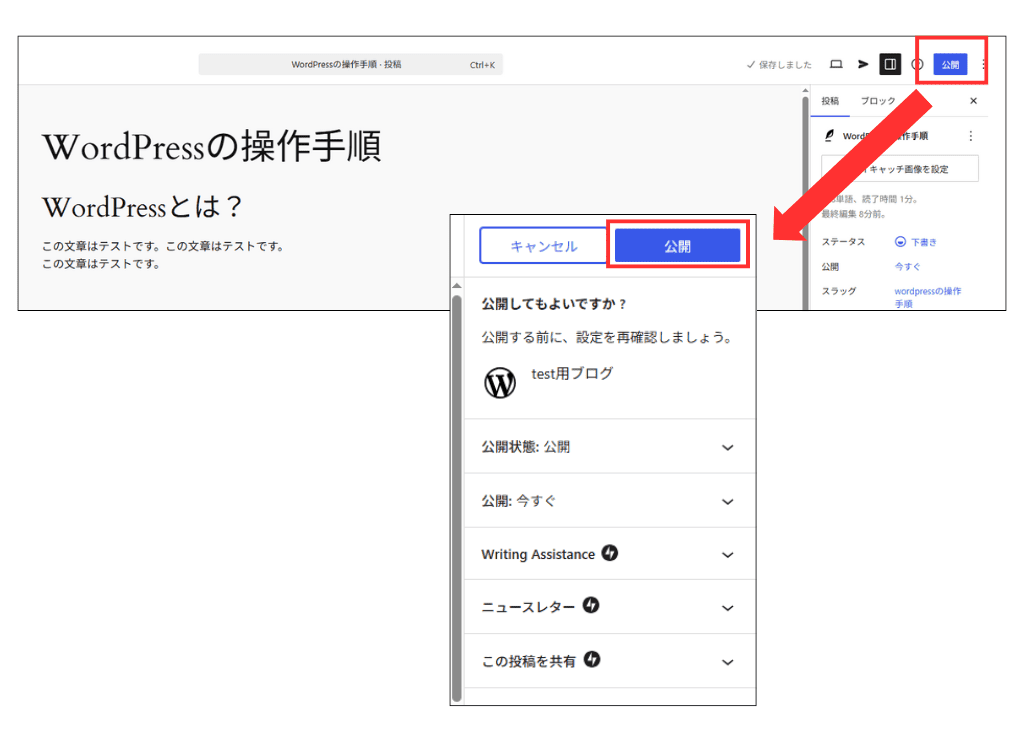Click the Jetpack icon beside Writing Assistance
1024x730 pixels.
[x=611, y=553]
